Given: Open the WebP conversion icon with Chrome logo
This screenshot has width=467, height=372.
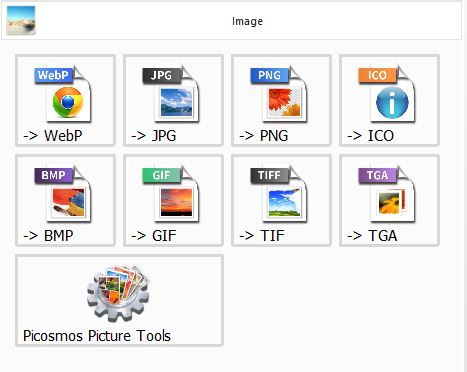Looking at the screenshot, I should click(63, 94).
